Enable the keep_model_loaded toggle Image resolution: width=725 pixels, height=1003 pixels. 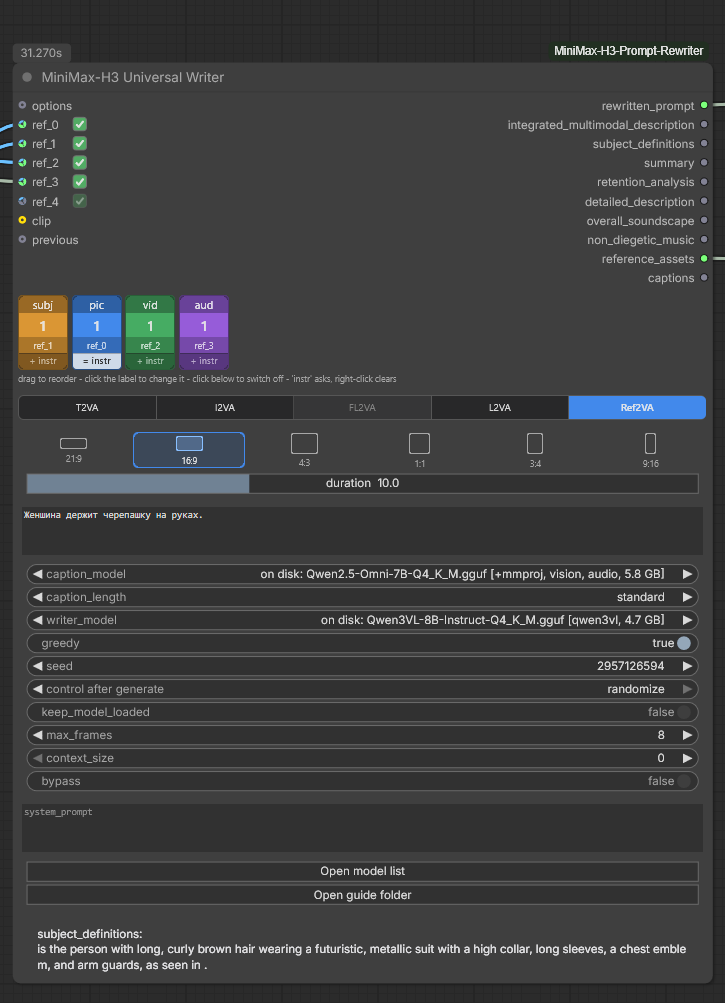pyautogui.click(x=683, y=712)
